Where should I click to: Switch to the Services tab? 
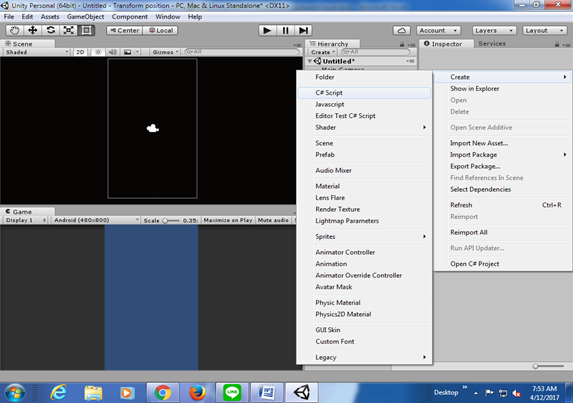[492, 43]
